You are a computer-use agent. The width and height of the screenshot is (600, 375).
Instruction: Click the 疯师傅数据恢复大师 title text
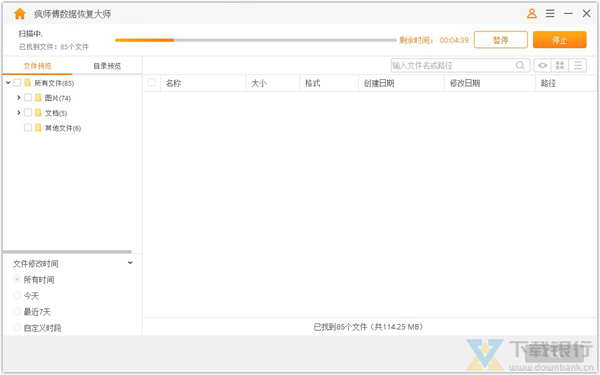pyautogui.click(x=72, y=14)
